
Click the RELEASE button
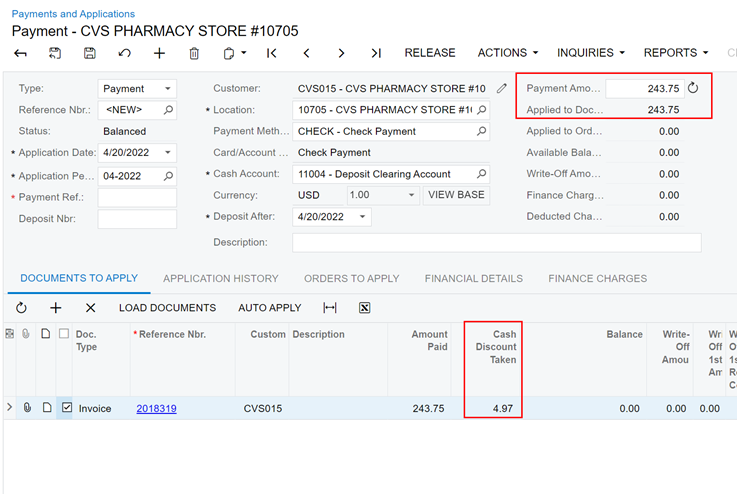point(430,53)
